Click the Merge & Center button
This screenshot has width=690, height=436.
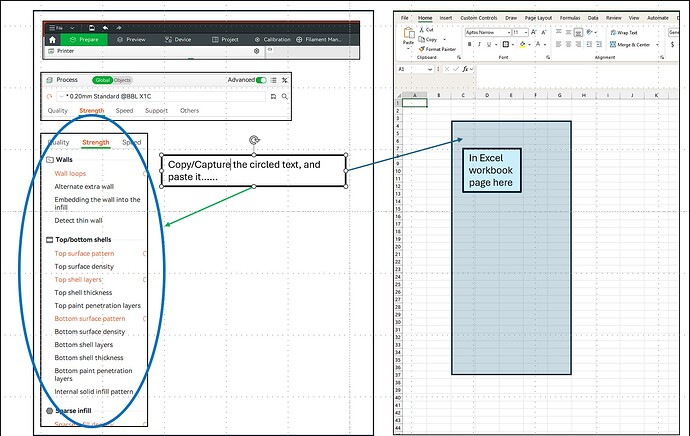point(630,44)
